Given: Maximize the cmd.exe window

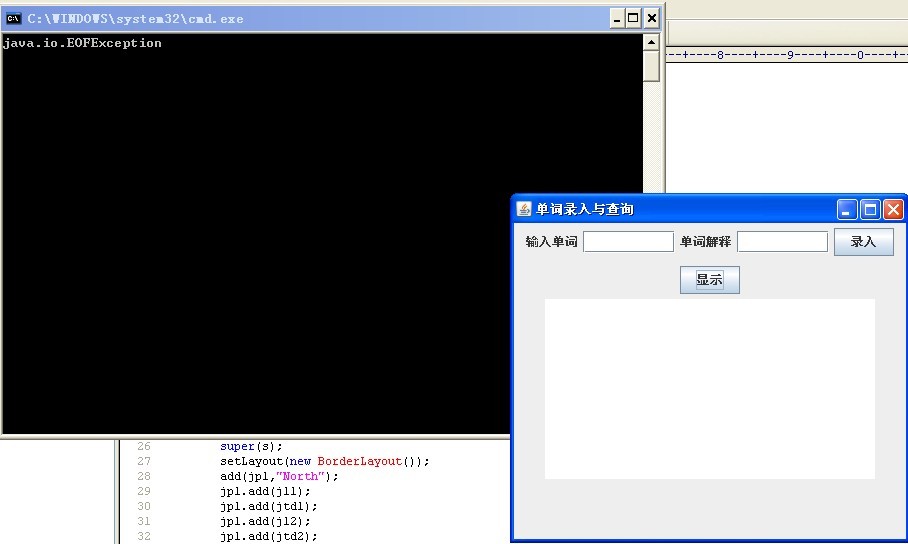Looking at the screenshot, I should (x=634, y=19).
